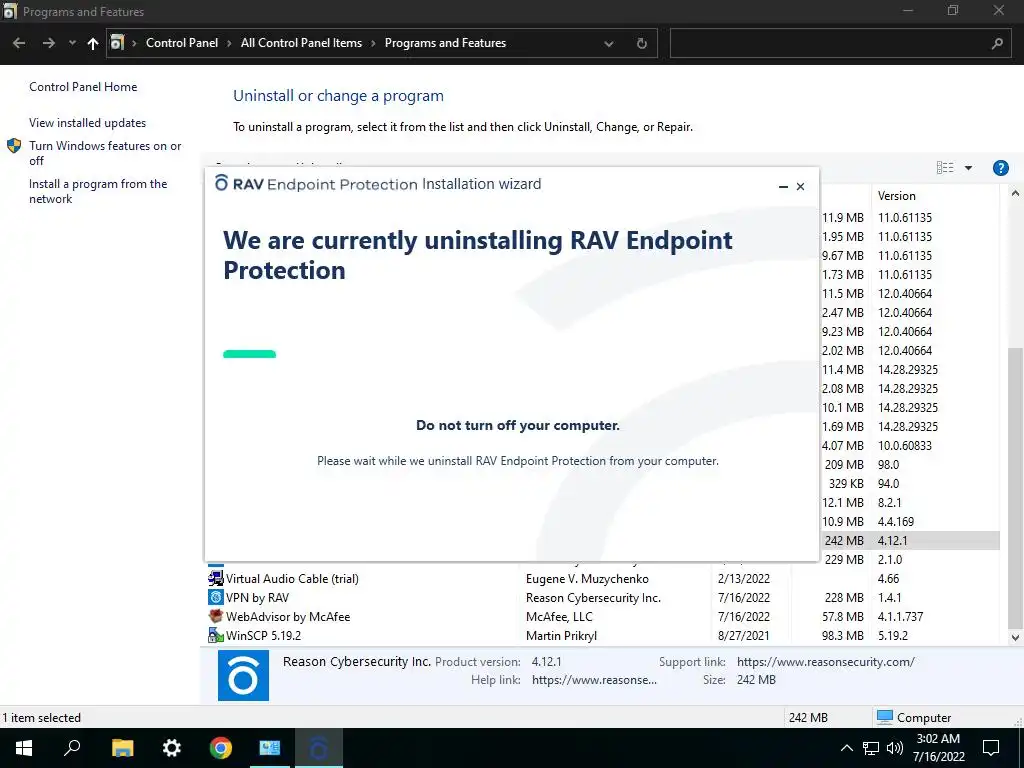Switch to RAV uninstaller taskbar item
Viewport: 1024px width, 768px height.
[319, 748]
